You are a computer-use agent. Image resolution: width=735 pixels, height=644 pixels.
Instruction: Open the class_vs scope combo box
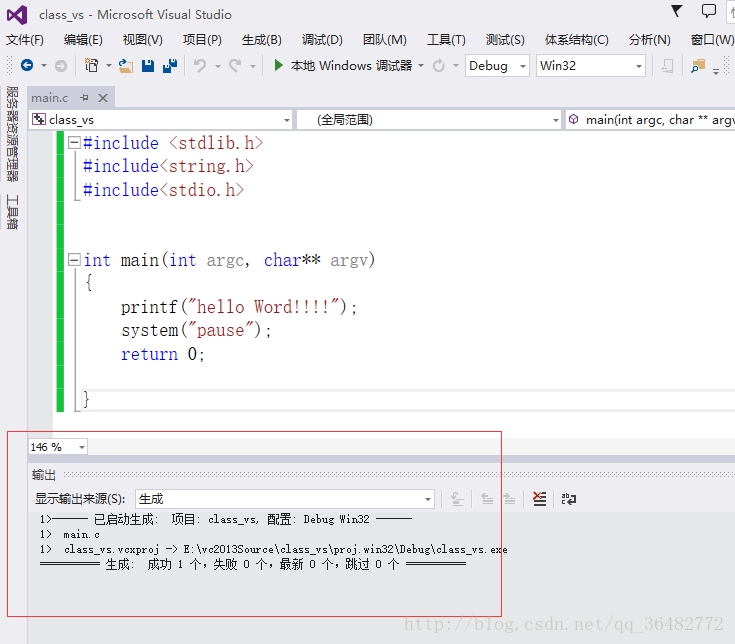(x=160, y=120)
